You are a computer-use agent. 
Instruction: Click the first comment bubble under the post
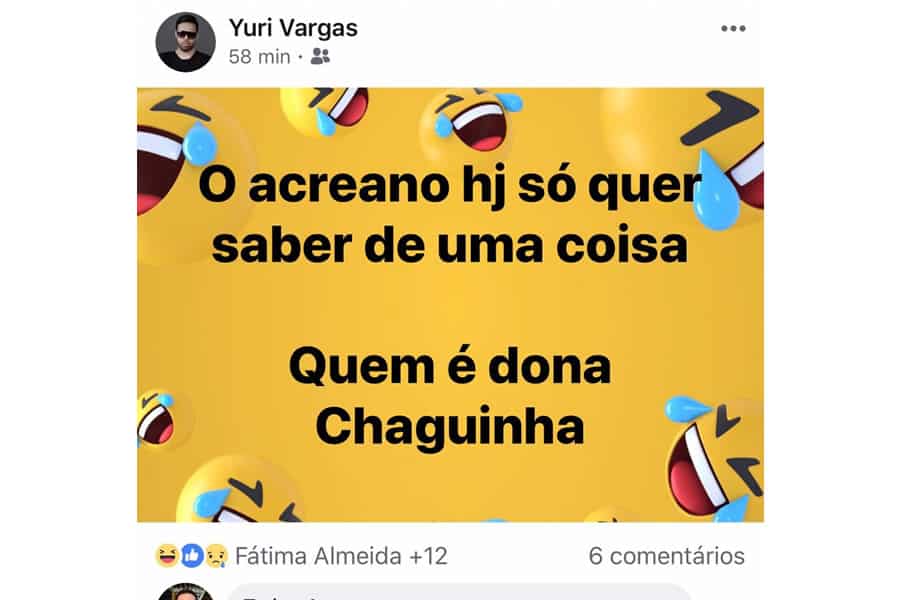coord(459,593)
